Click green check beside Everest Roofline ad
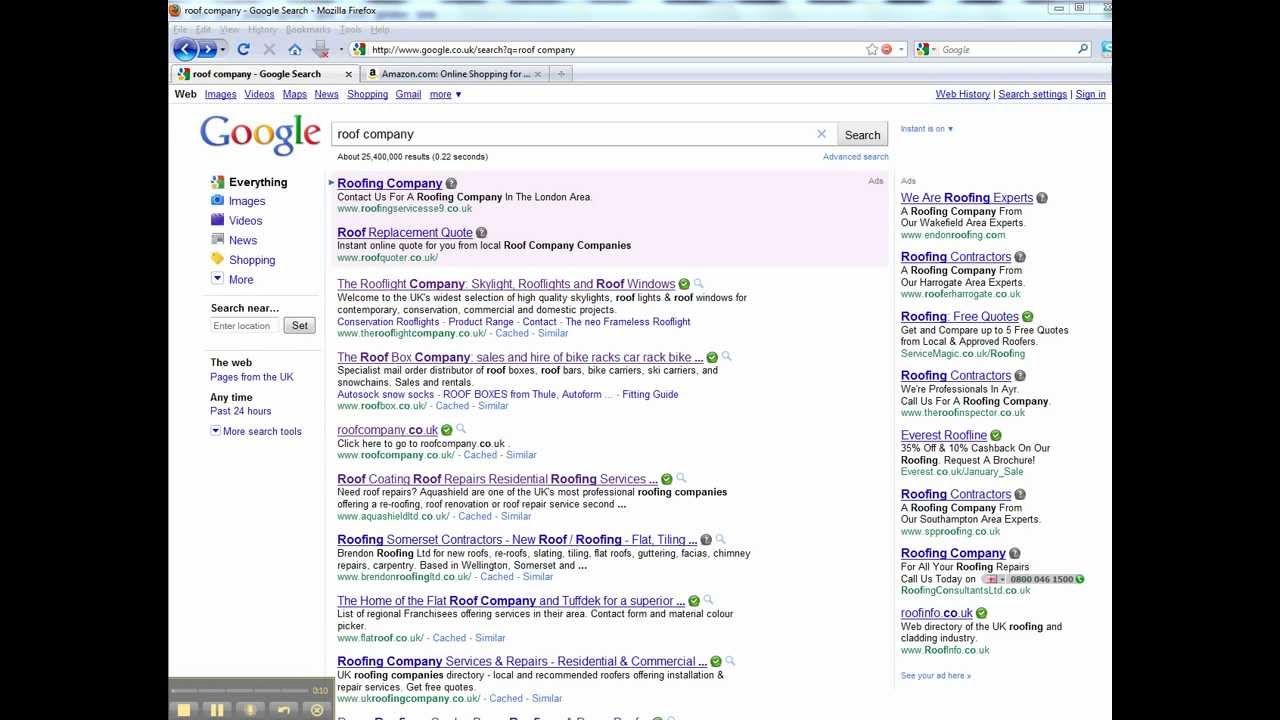The width and height of the screenshot is (1280, 720). (x=996, y=436)
